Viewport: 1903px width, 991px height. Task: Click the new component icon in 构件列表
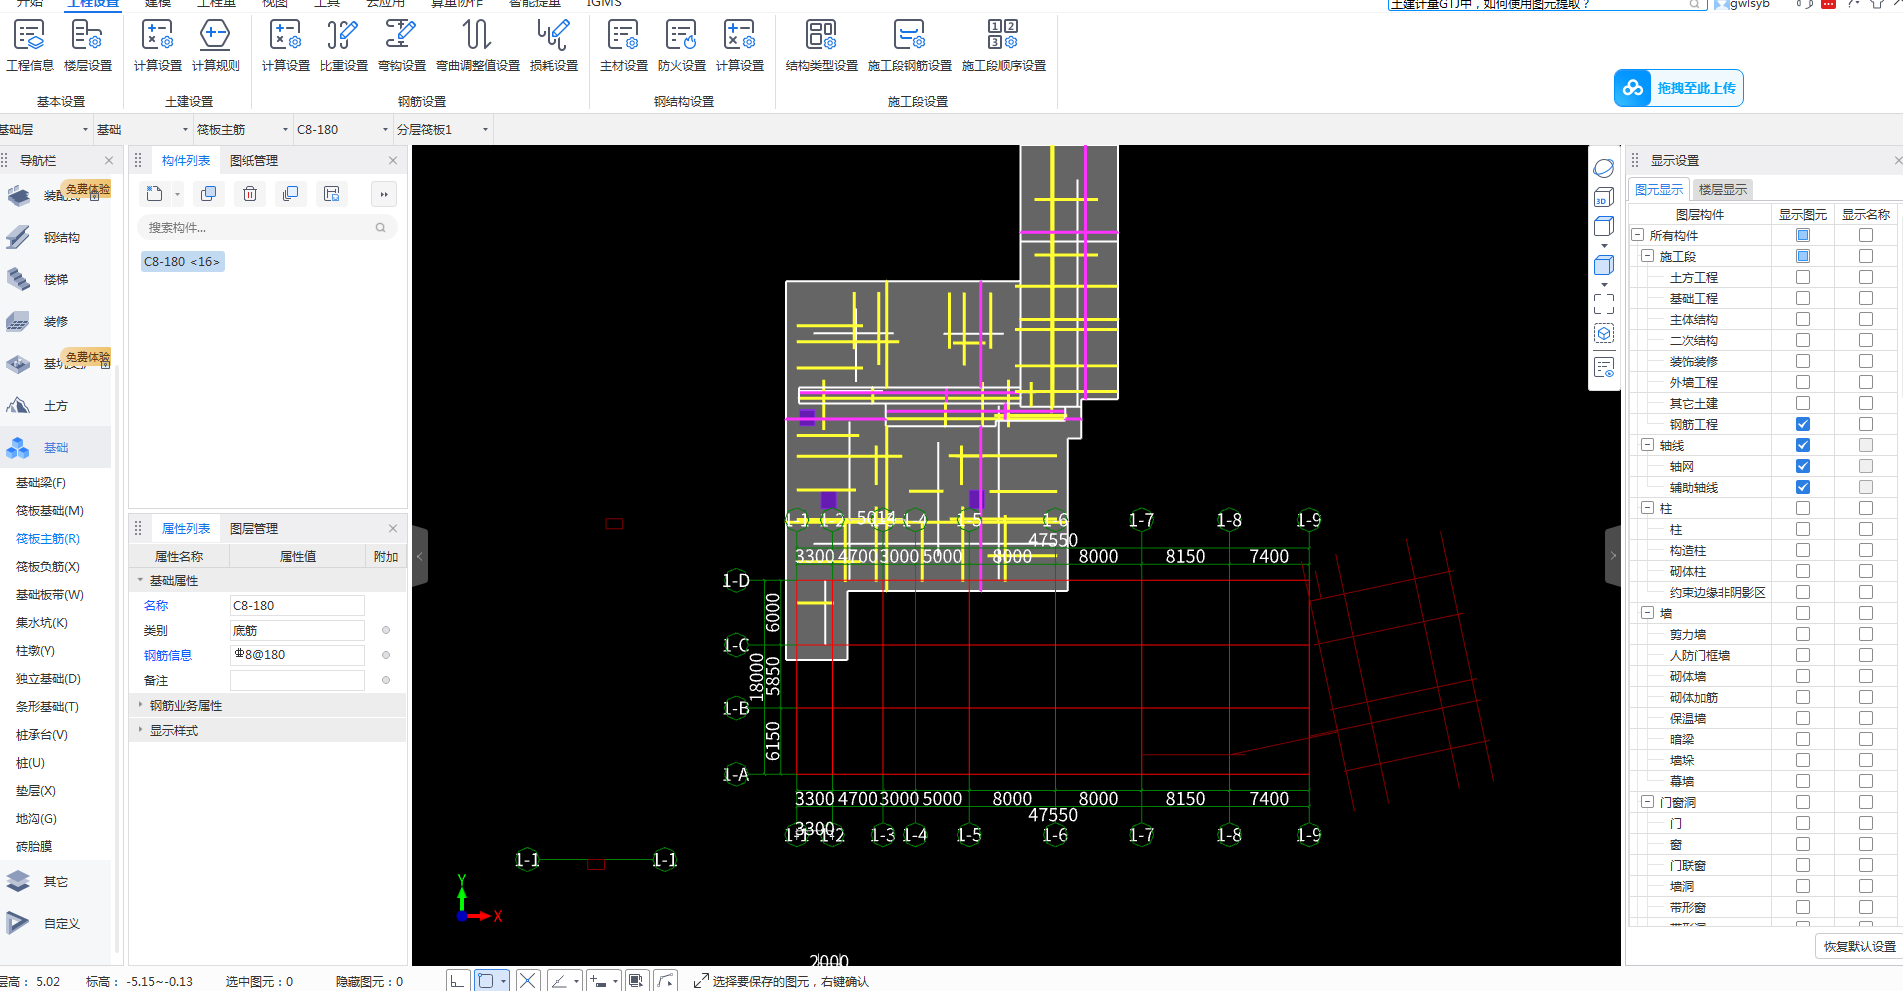pos(154,194)
